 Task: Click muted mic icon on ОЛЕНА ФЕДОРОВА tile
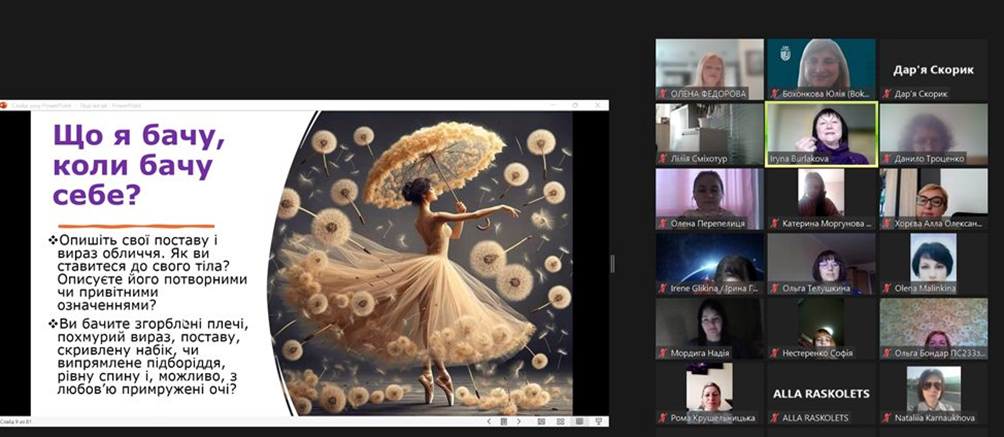662,94
